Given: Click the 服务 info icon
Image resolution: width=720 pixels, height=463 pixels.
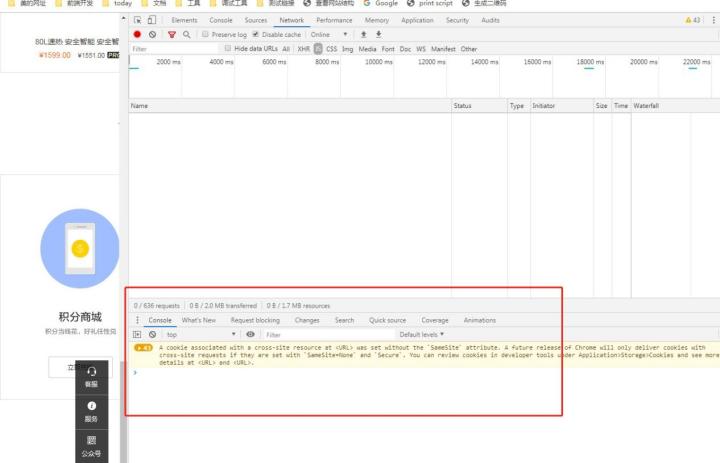Looking at the screenshot, I should 91,406.
